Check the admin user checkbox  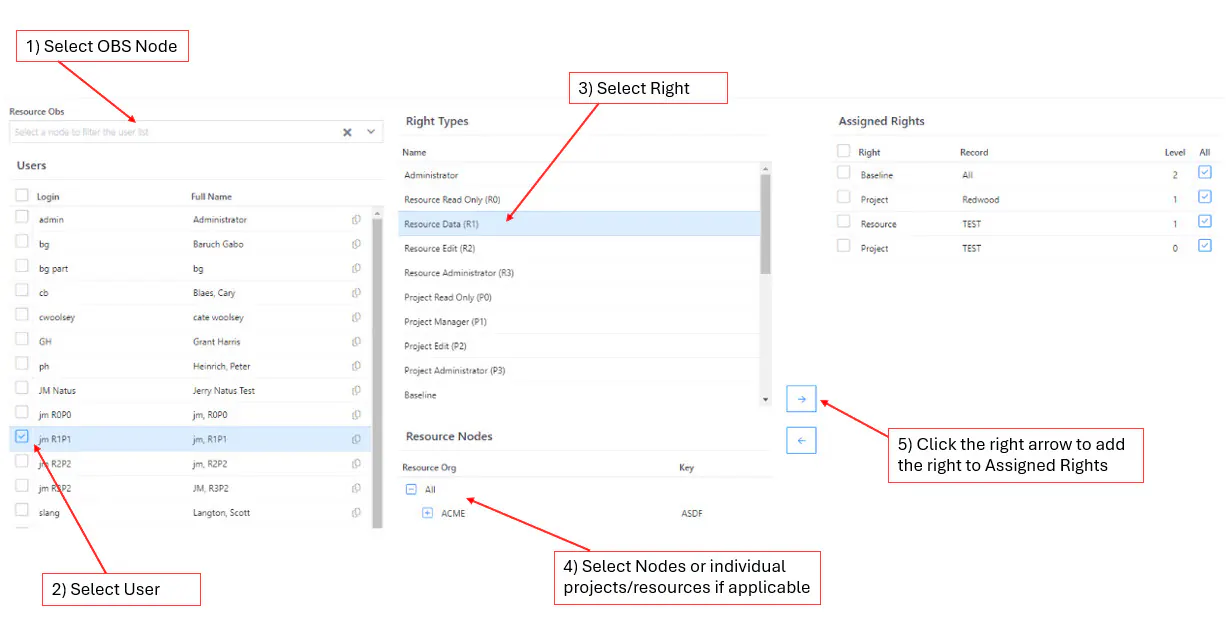pos(22,217)
